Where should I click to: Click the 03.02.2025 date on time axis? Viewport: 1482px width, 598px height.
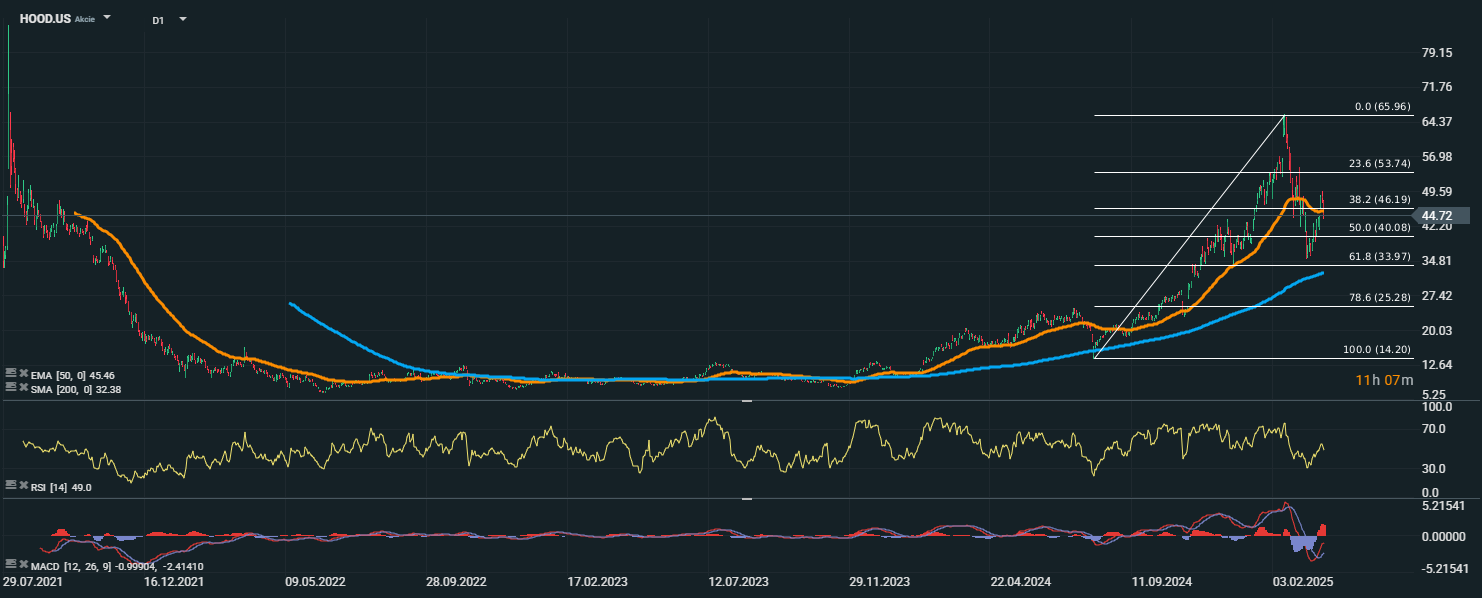click(1300, 581)
